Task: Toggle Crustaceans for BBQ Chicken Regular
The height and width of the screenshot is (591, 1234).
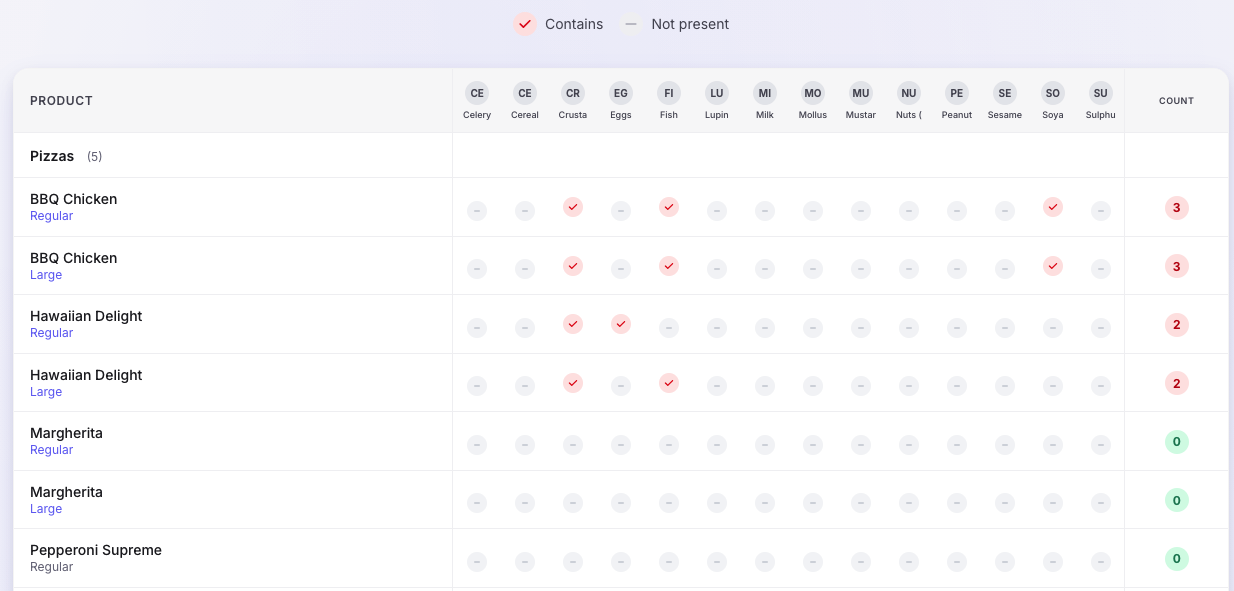Action: 573,208
